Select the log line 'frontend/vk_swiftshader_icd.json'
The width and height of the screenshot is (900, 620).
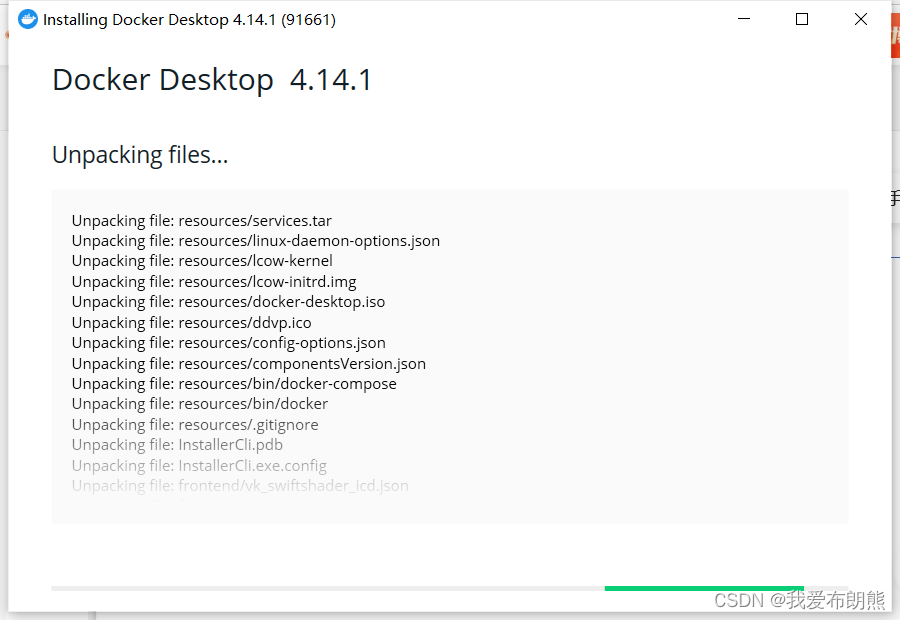pos(240,485)
